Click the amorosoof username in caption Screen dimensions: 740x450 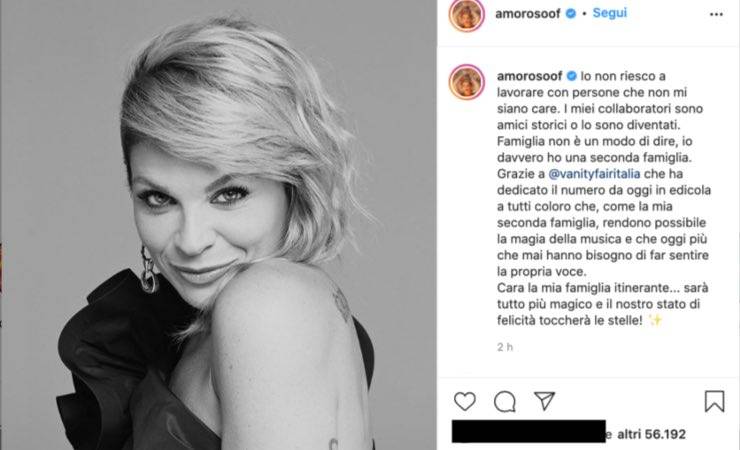pyautogui.click(x=530, y=76)
